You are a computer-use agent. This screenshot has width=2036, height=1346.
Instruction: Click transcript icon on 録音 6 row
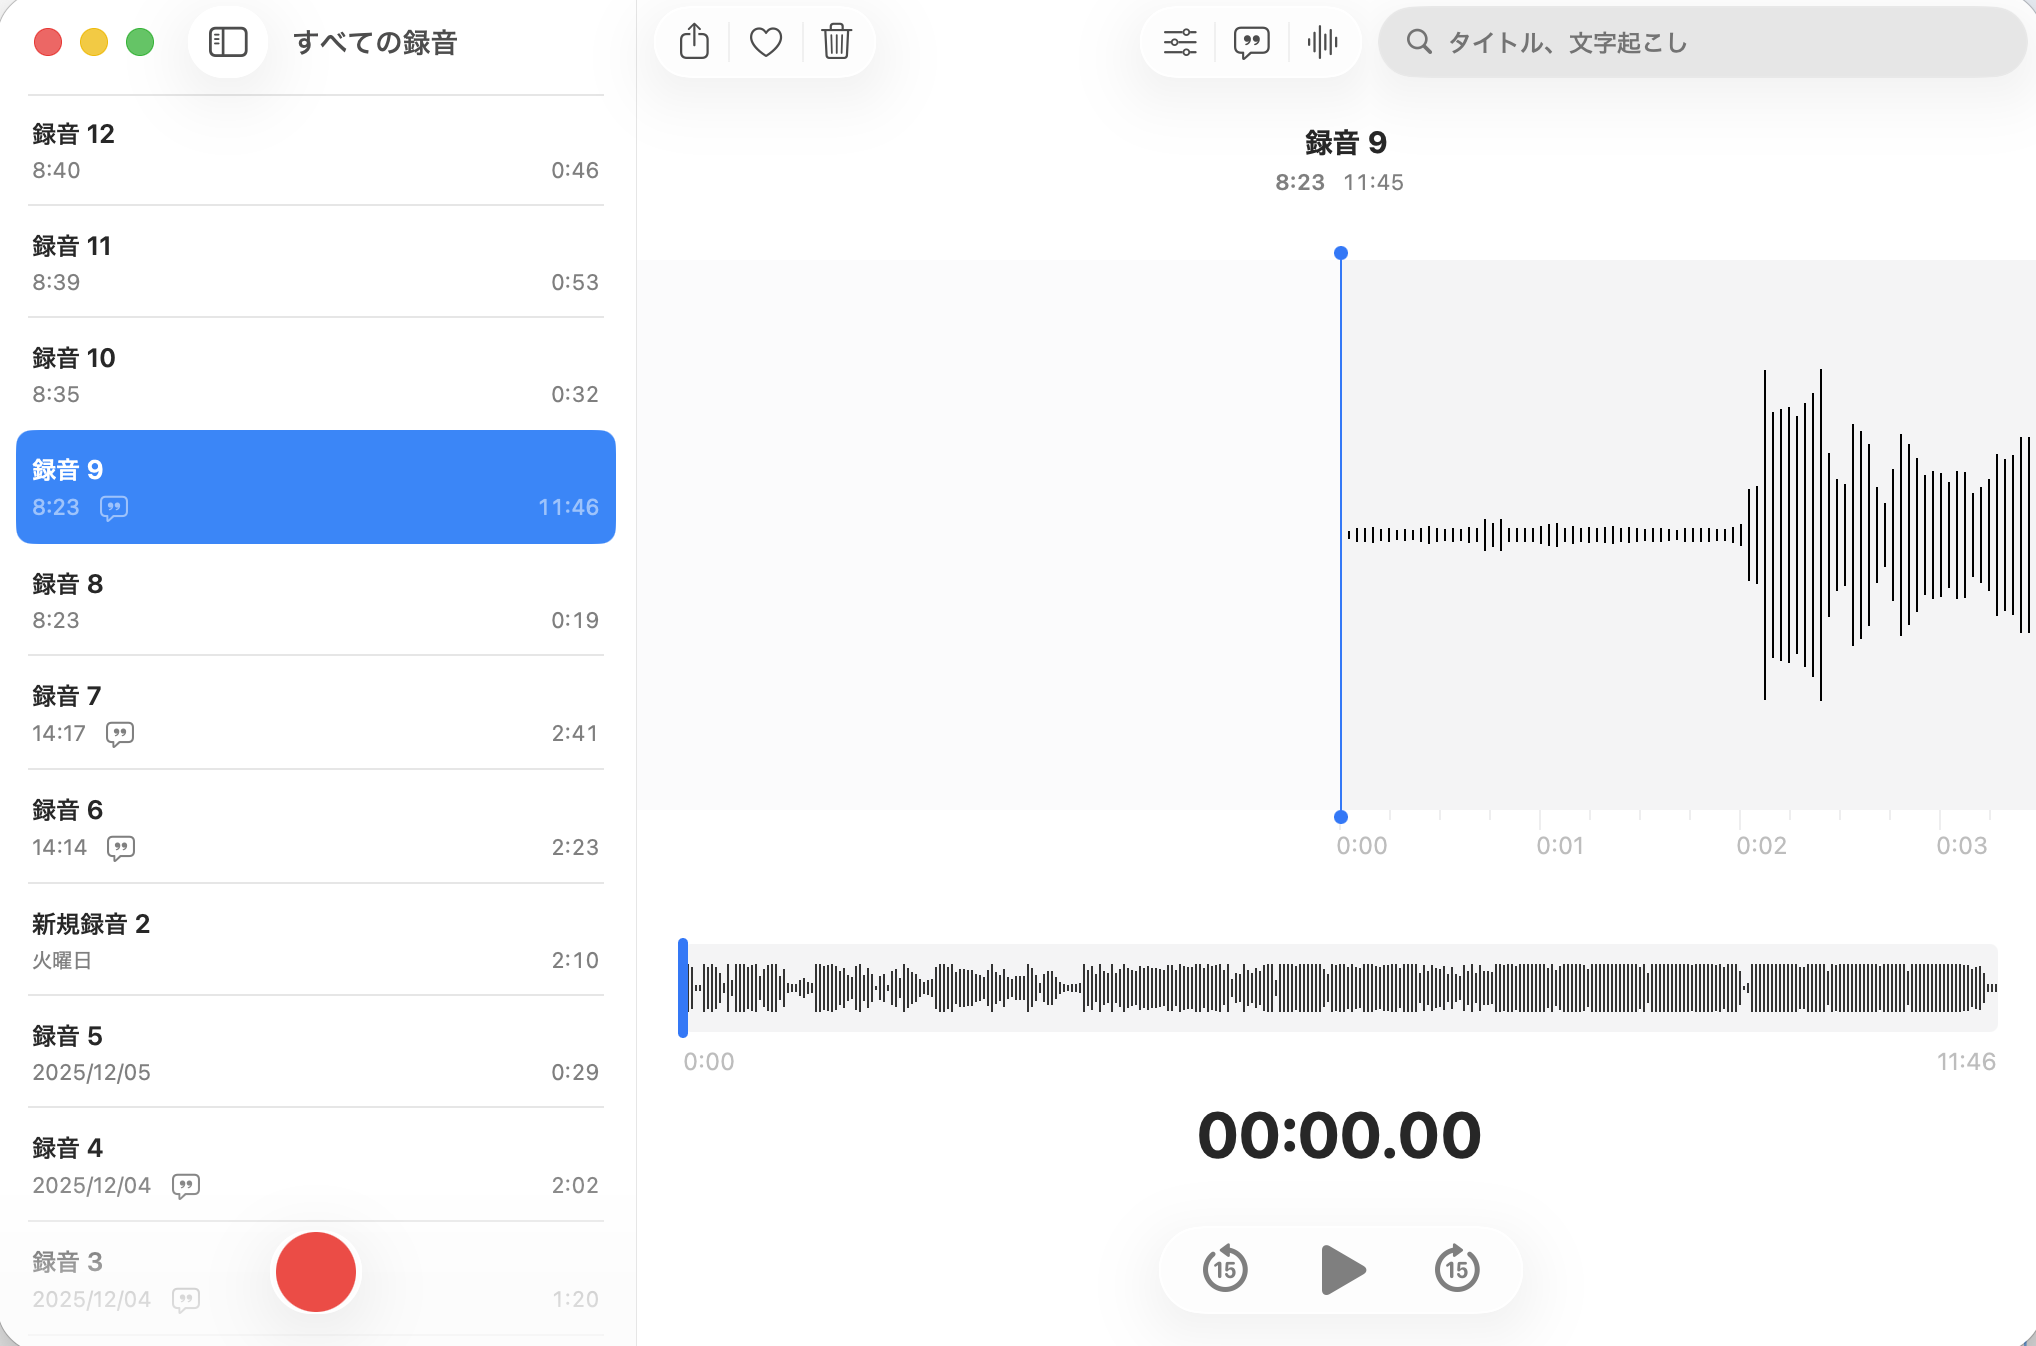pos(121,848)
